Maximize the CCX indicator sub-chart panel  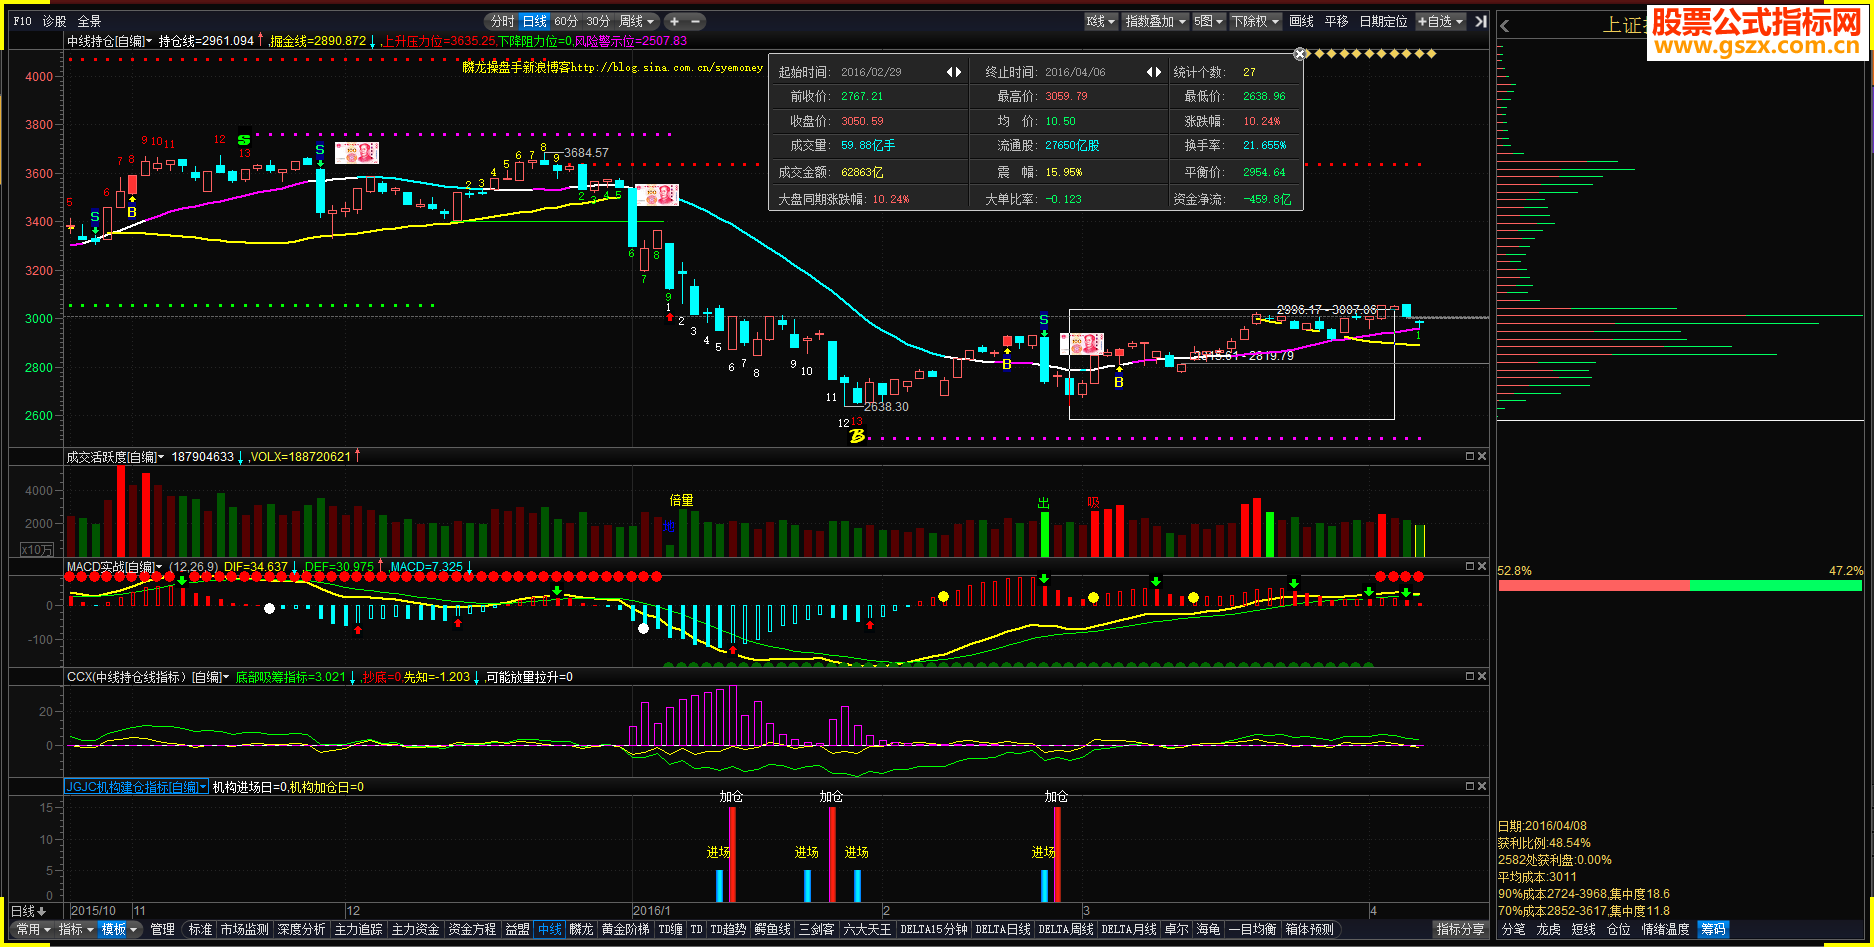[1470, 676]
